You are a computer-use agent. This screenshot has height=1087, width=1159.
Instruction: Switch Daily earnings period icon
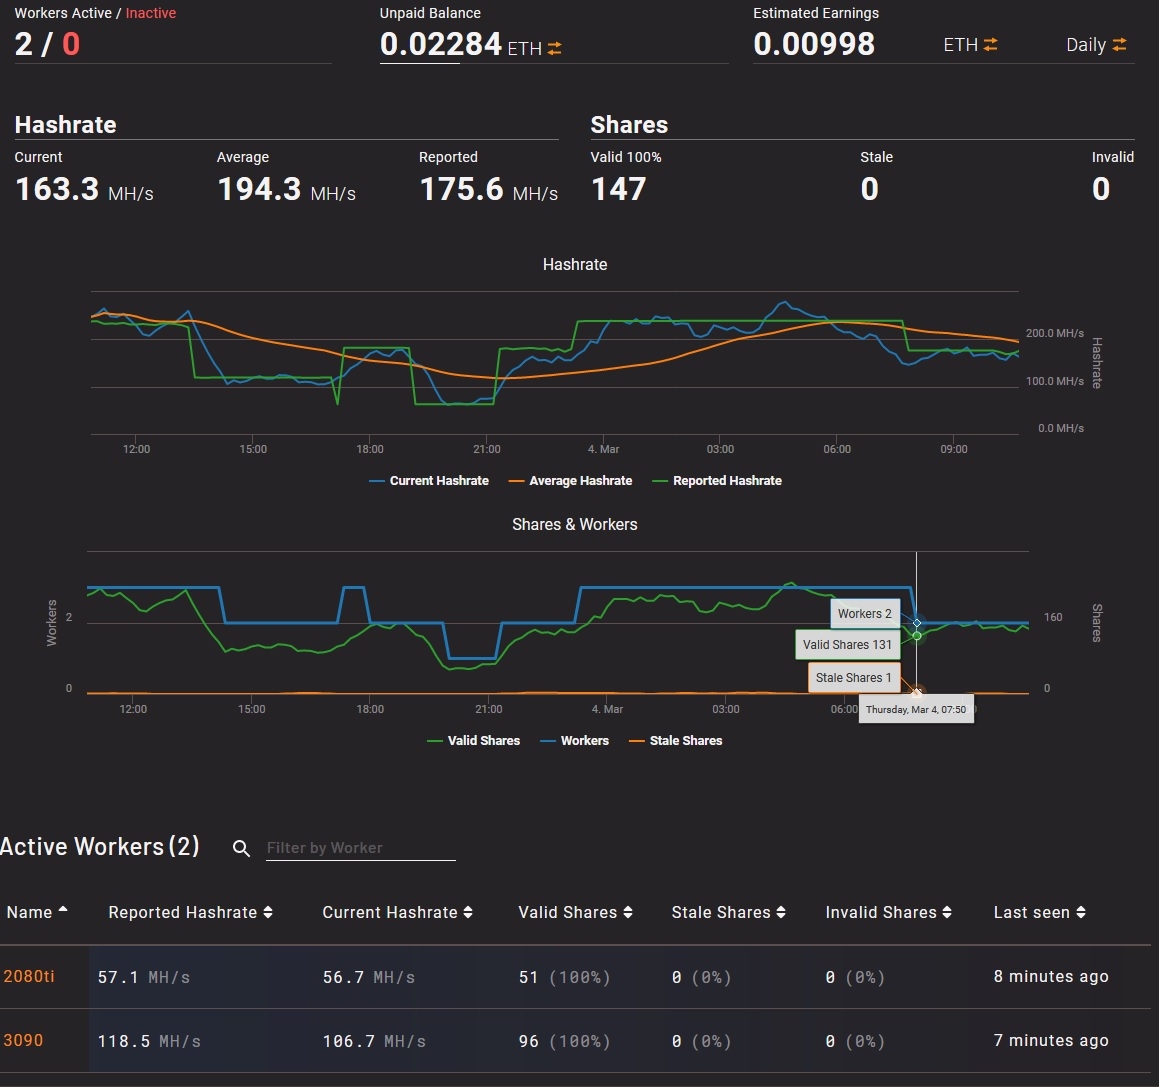click(x=1120, y=44)
